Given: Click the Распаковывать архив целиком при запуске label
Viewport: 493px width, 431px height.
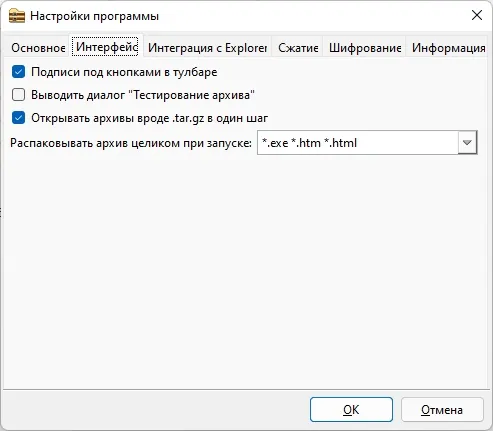Looking at the screenshot, I should tap(131, 143).
